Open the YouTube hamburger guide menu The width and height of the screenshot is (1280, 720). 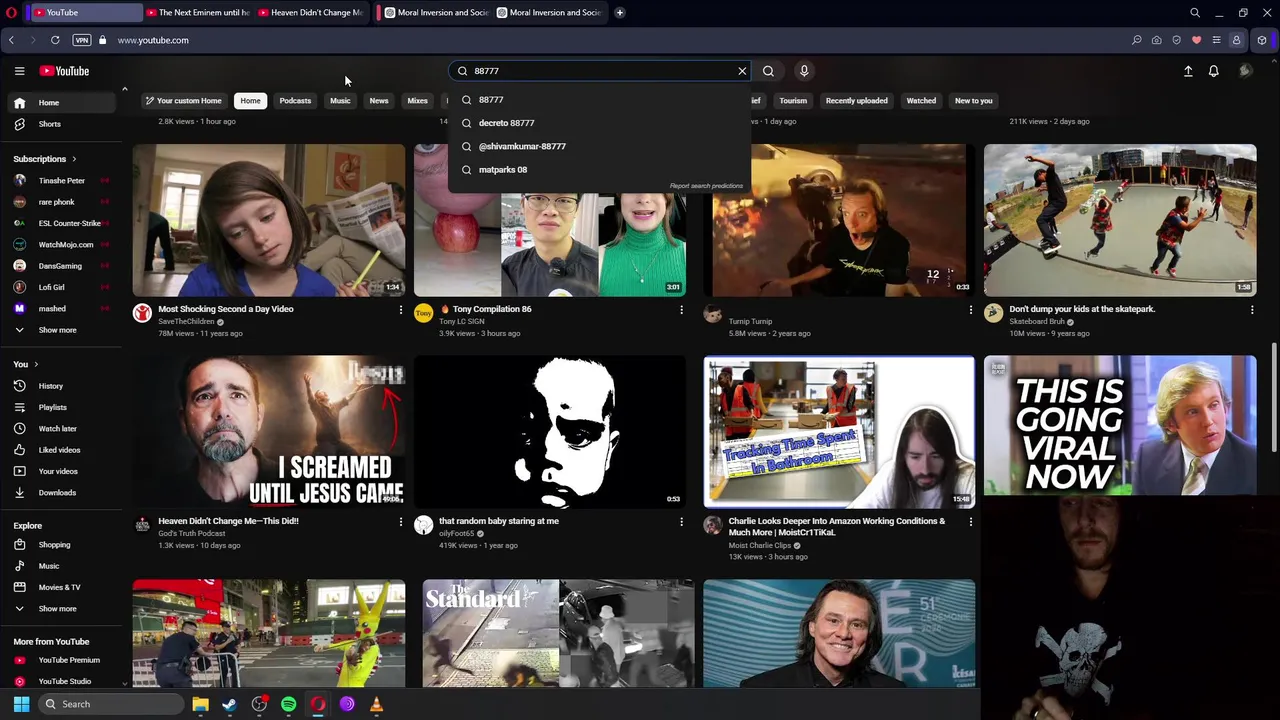tap(19, 71)
